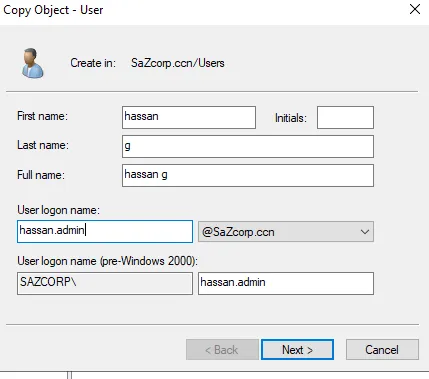Click the Last name: label
The height and width of the screenshot is (379, 429).
point(43,145)
